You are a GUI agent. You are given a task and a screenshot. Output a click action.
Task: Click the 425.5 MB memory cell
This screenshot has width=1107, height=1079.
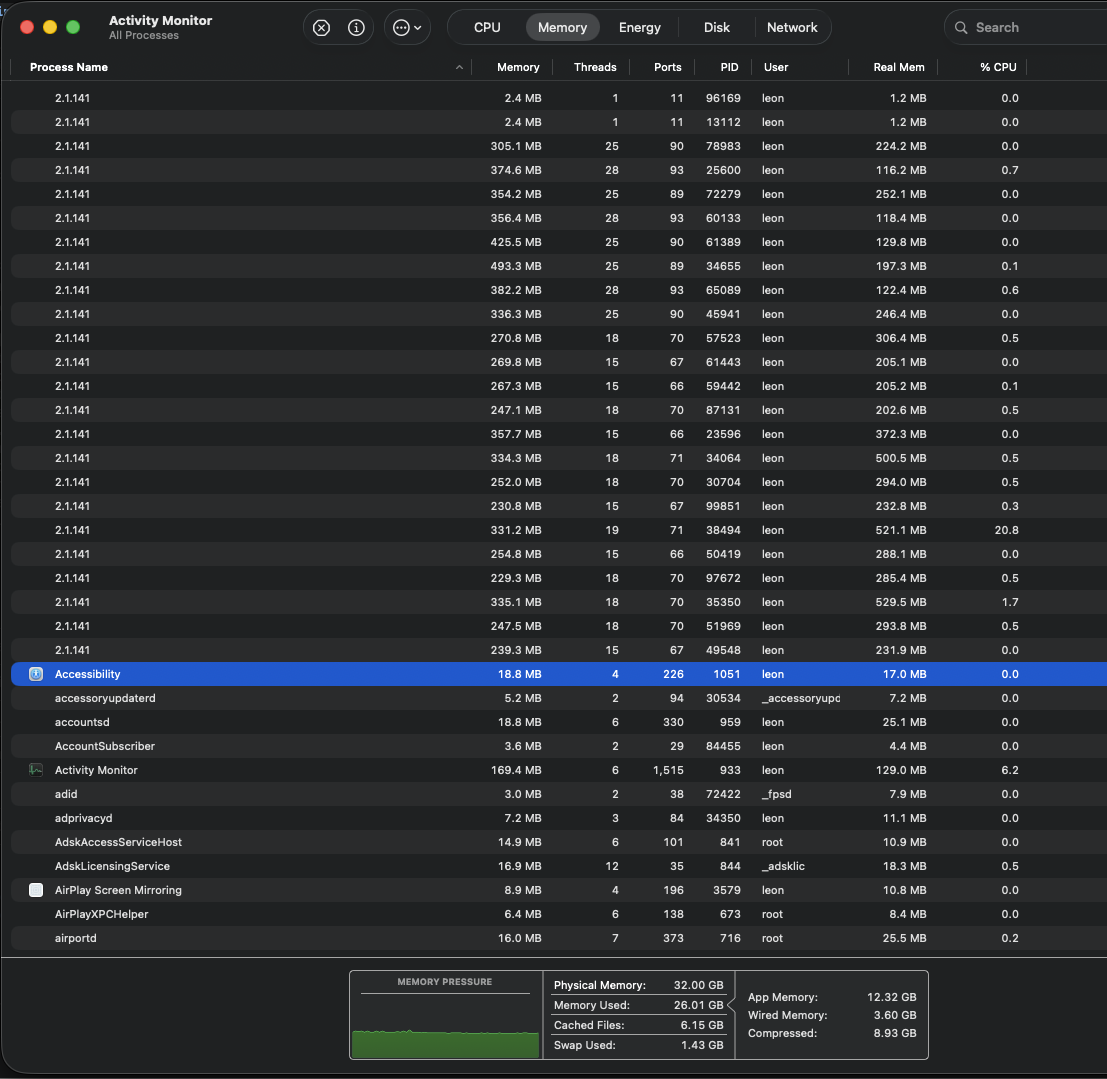[516, 242]
